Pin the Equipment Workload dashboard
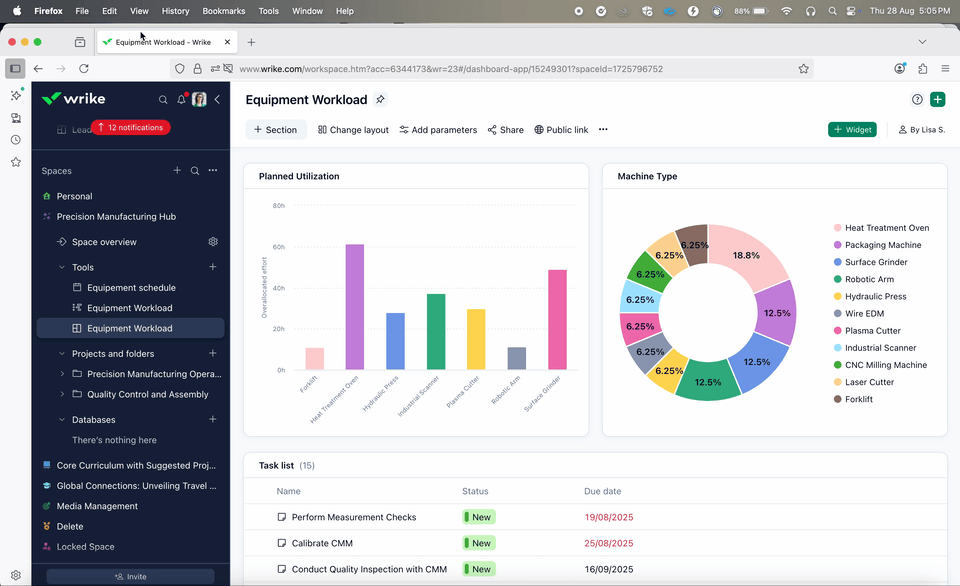This screenshot has width=960, height=586. (x=380, y=100)
